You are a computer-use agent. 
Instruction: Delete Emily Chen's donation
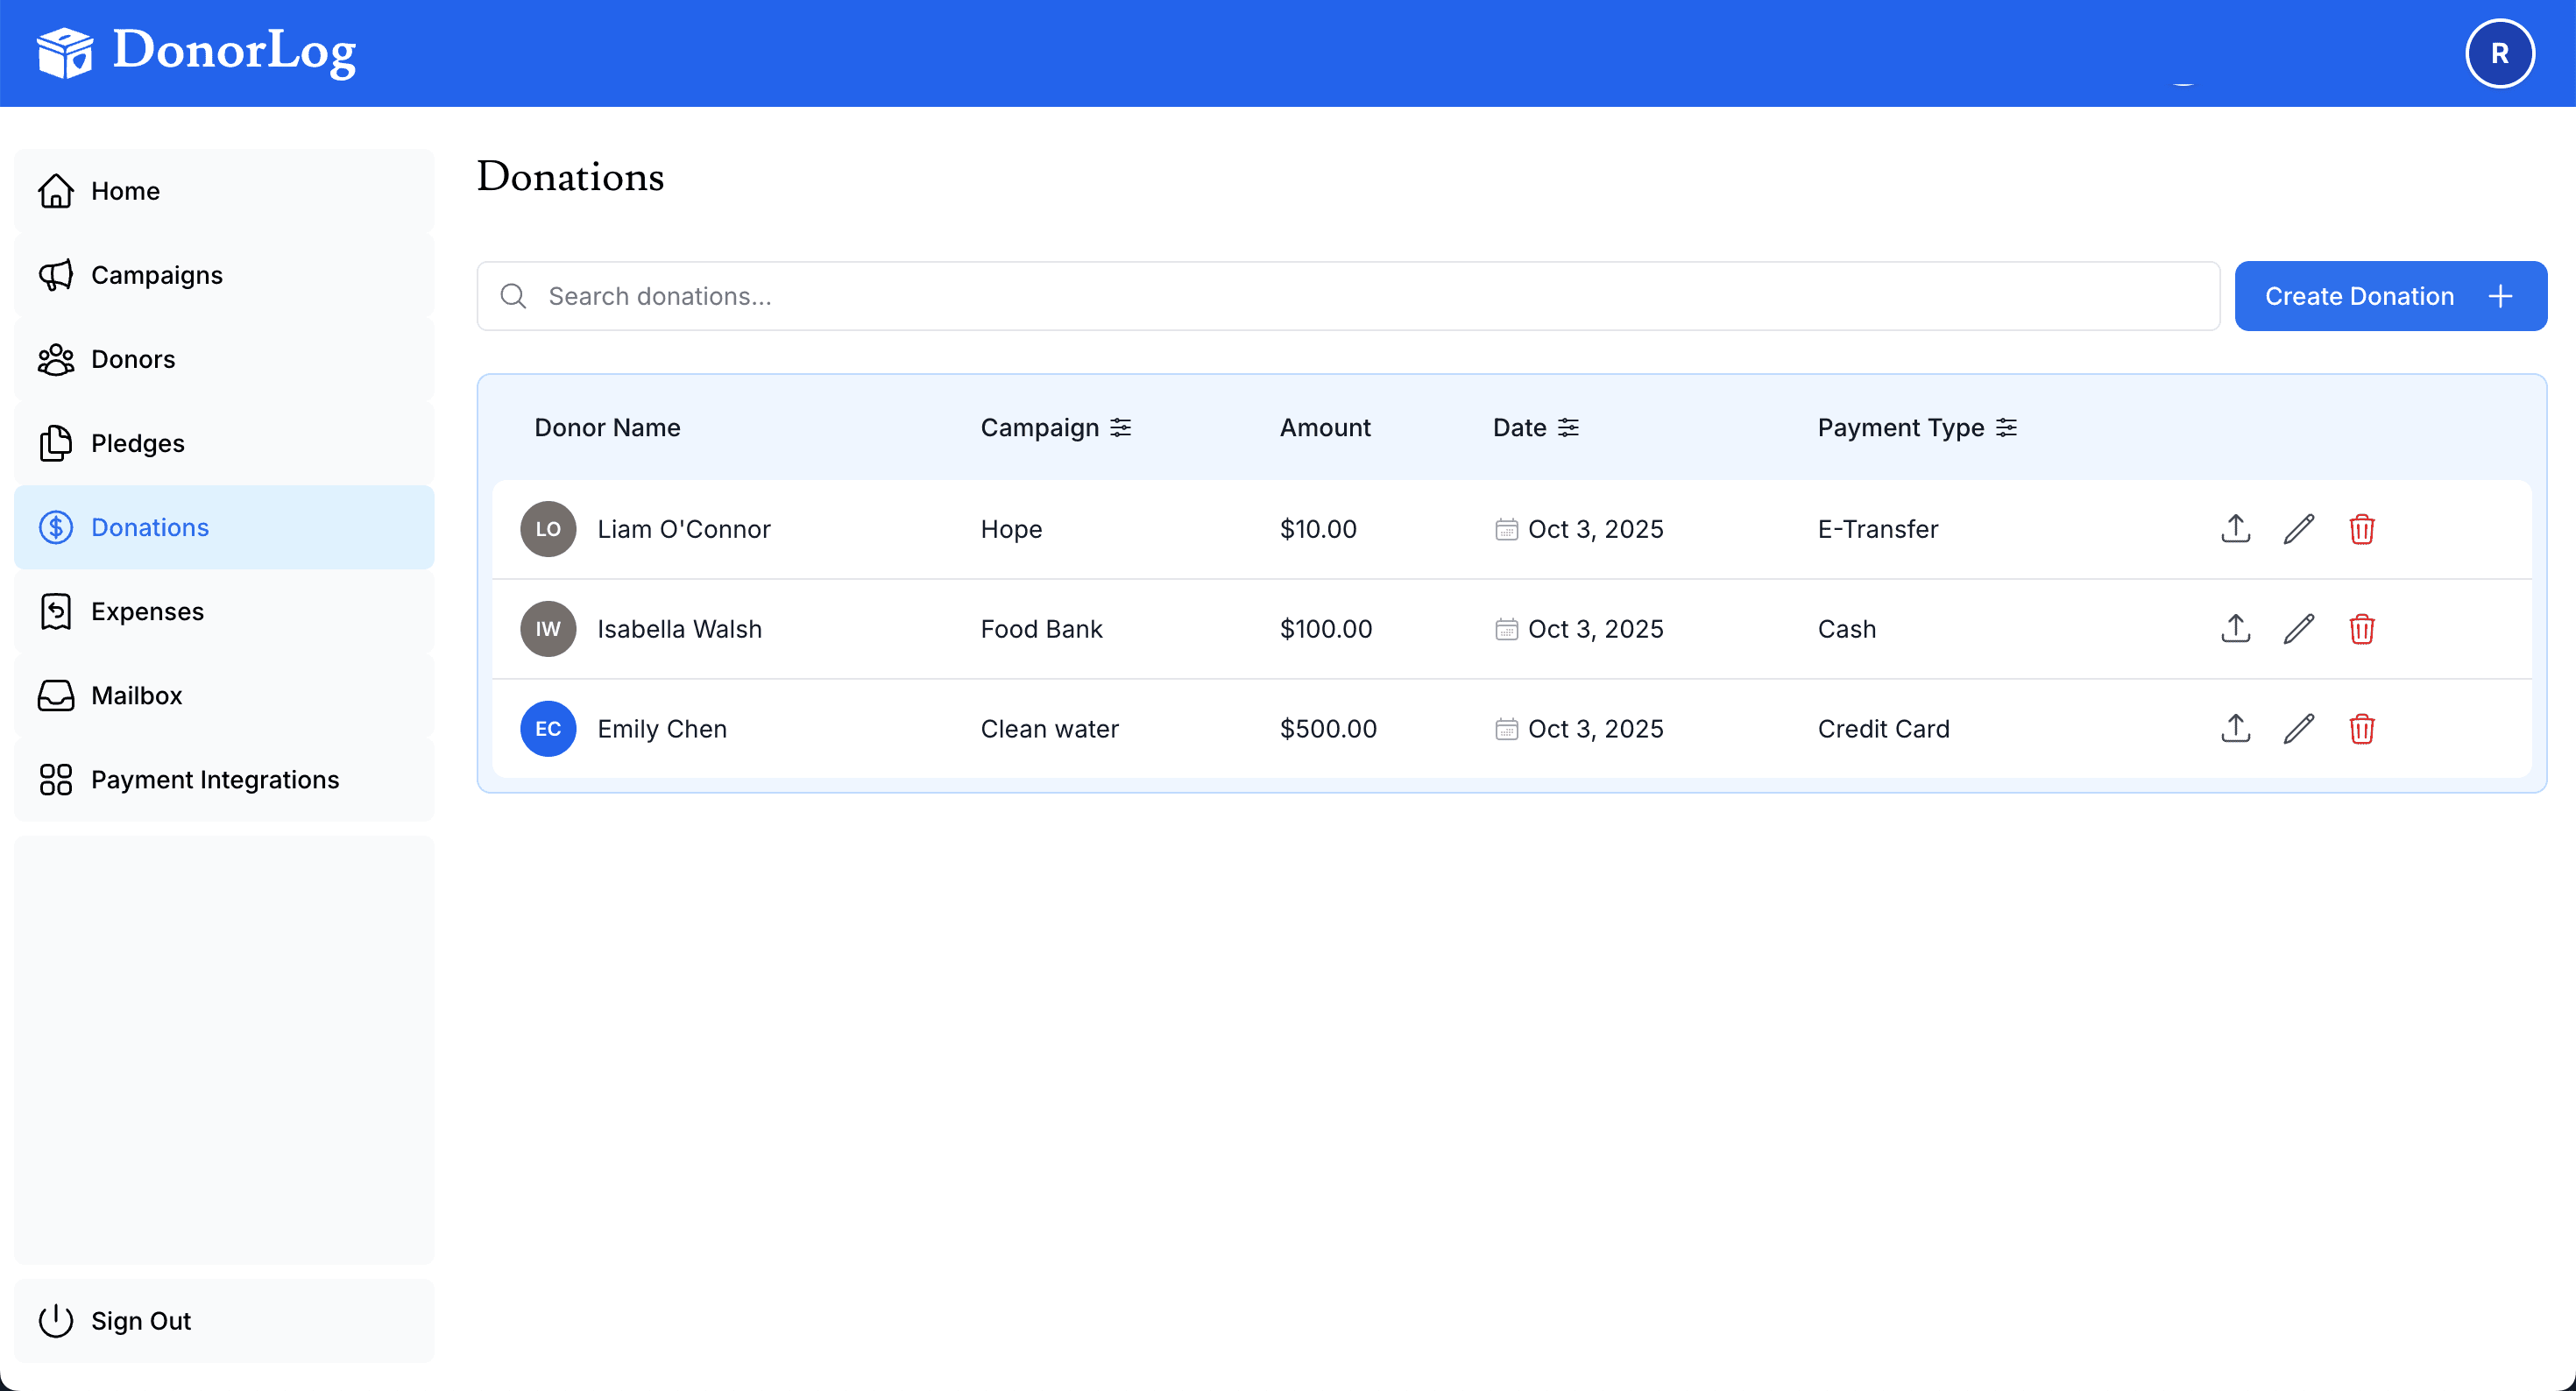[x=2362, y=729]
